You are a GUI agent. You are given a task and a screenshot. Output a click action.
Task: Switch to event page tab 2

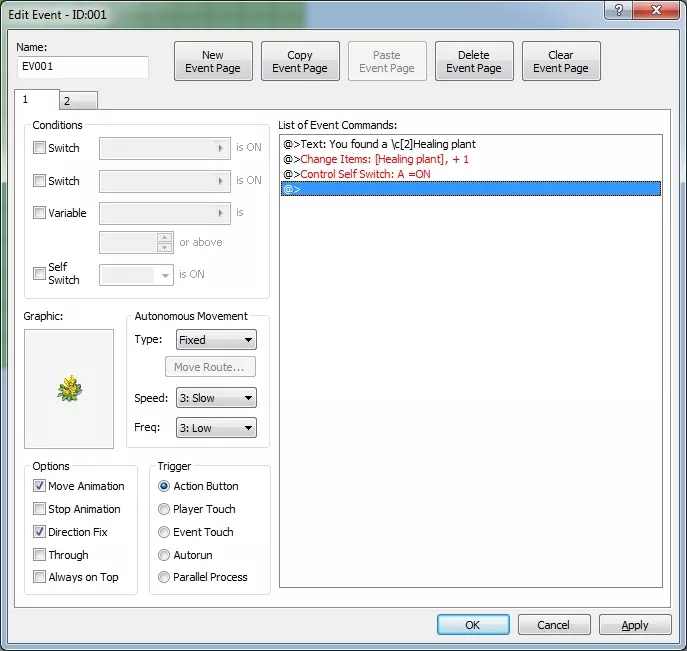click(78, 101)
